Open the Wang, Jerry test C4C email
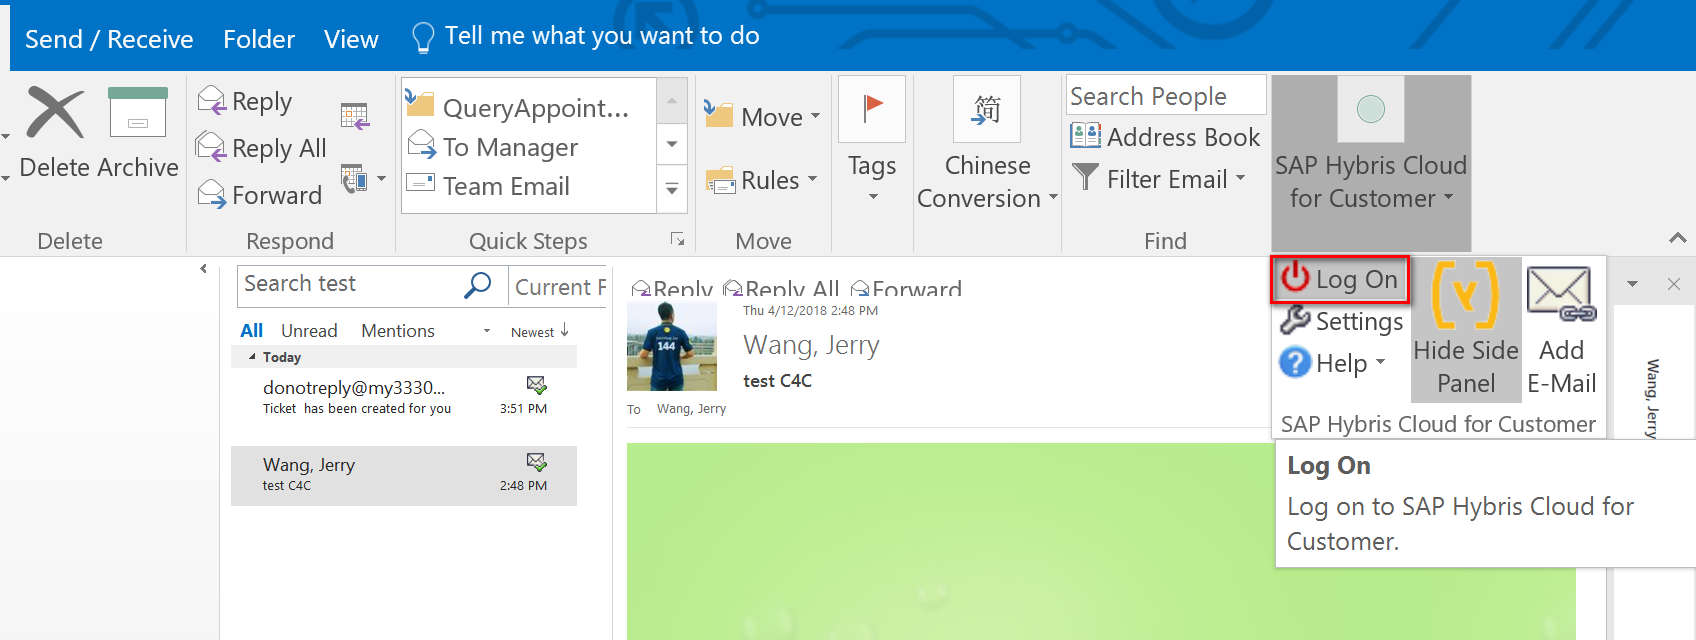This screenshot has height=640, width=1696. pos(404,475)
